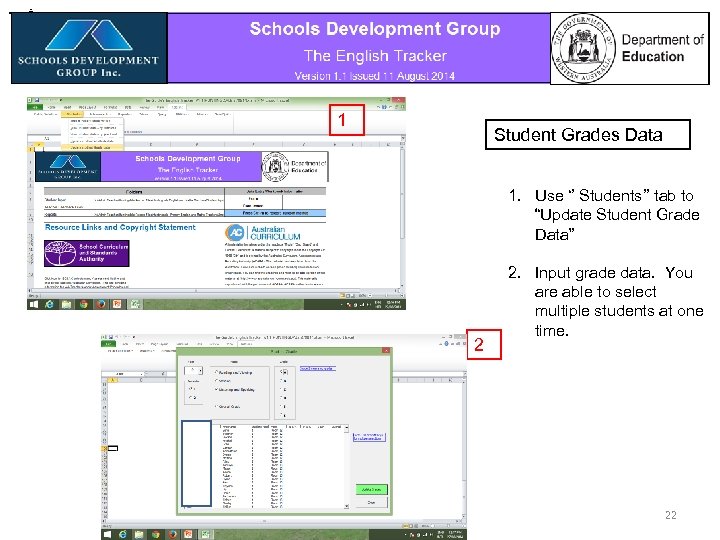
Task: Click the green Update Grade button in dialog
Action: pos(371,489)
